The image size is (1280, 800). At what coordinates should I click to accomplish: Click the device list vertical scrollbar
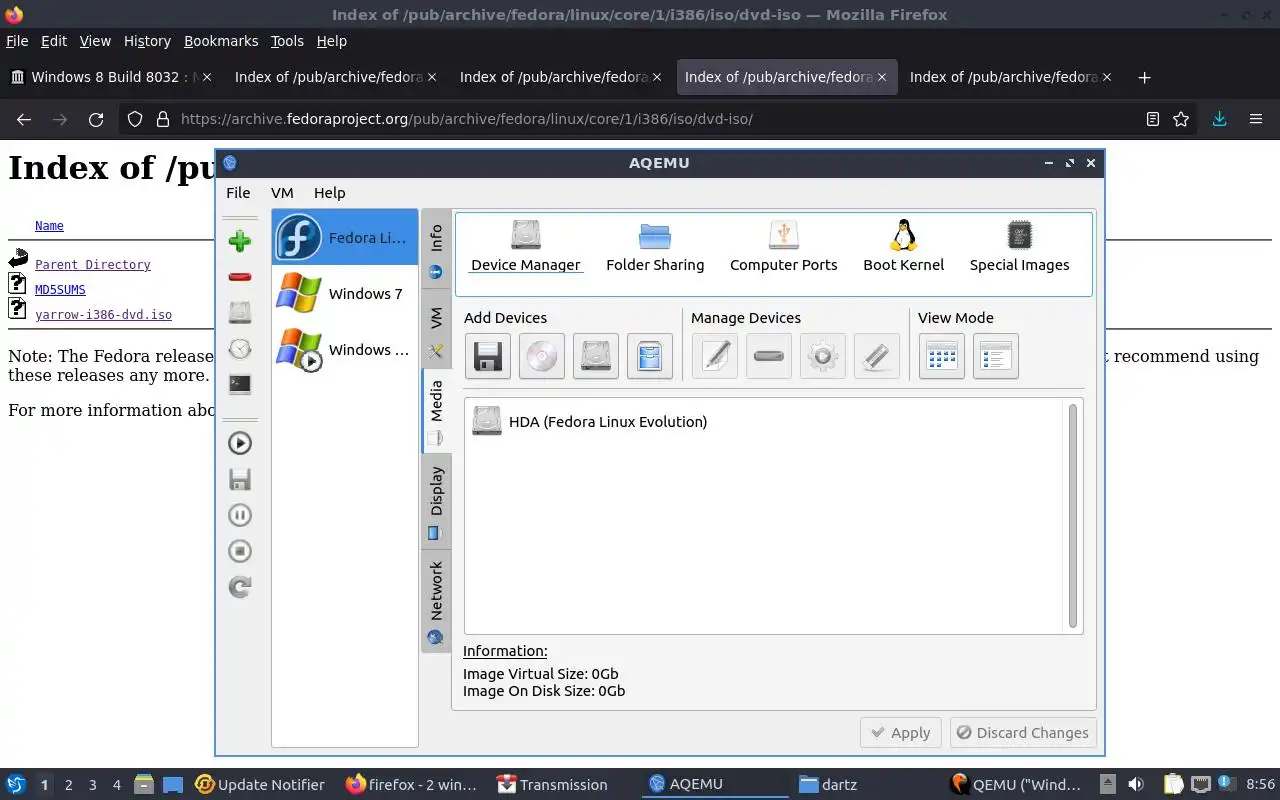(1073, 516)
